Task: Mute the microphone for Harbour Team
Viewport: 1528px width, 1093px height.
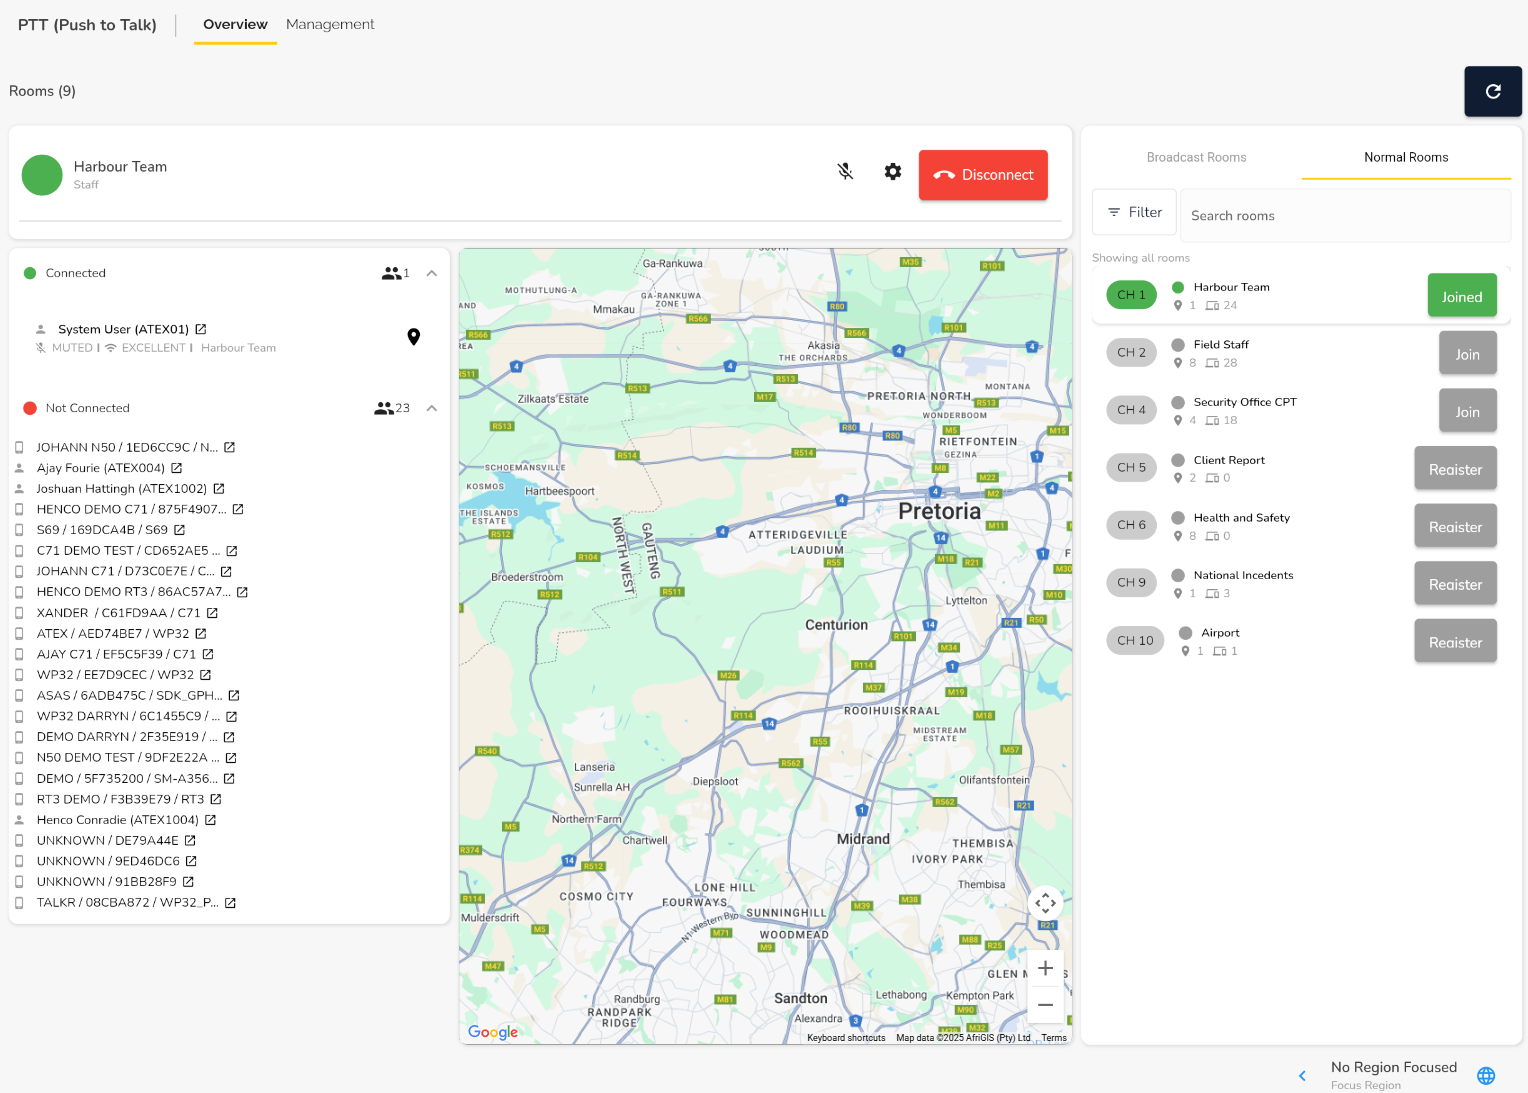Action: 845,171
